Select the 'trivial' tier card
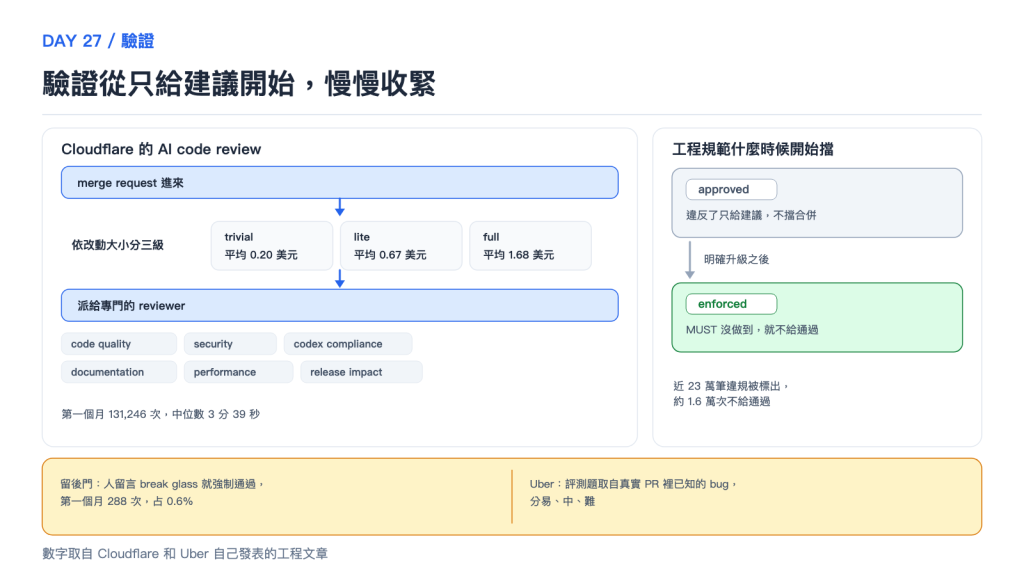 pyautogui.click(x=272, y=246)
